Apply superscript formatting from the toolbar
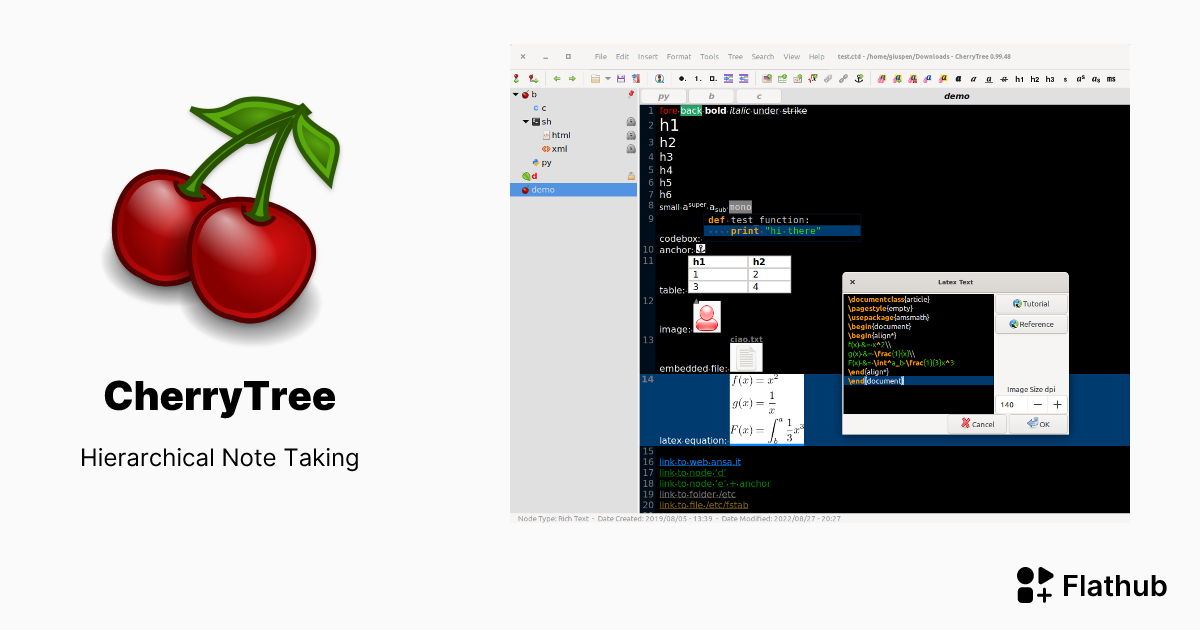This screenshot has width=1200, height=630. tap(1080, 79)
